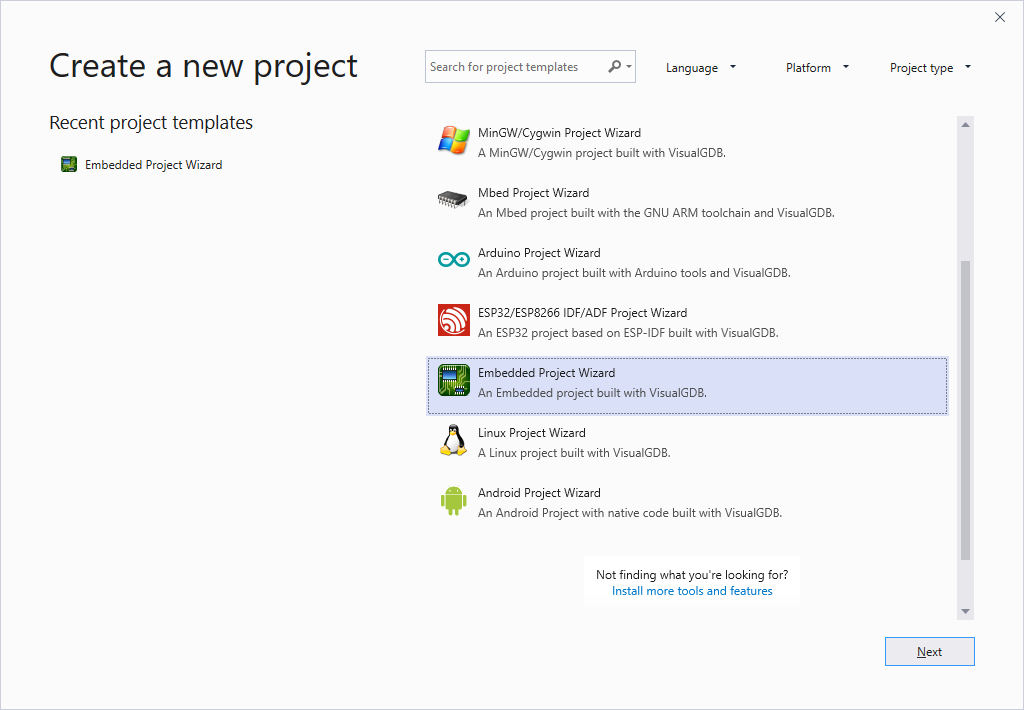Click the ESP32 Espressif red icon
The height and width of the screenshot is (710, 1024).
click(x=454, y=320)
